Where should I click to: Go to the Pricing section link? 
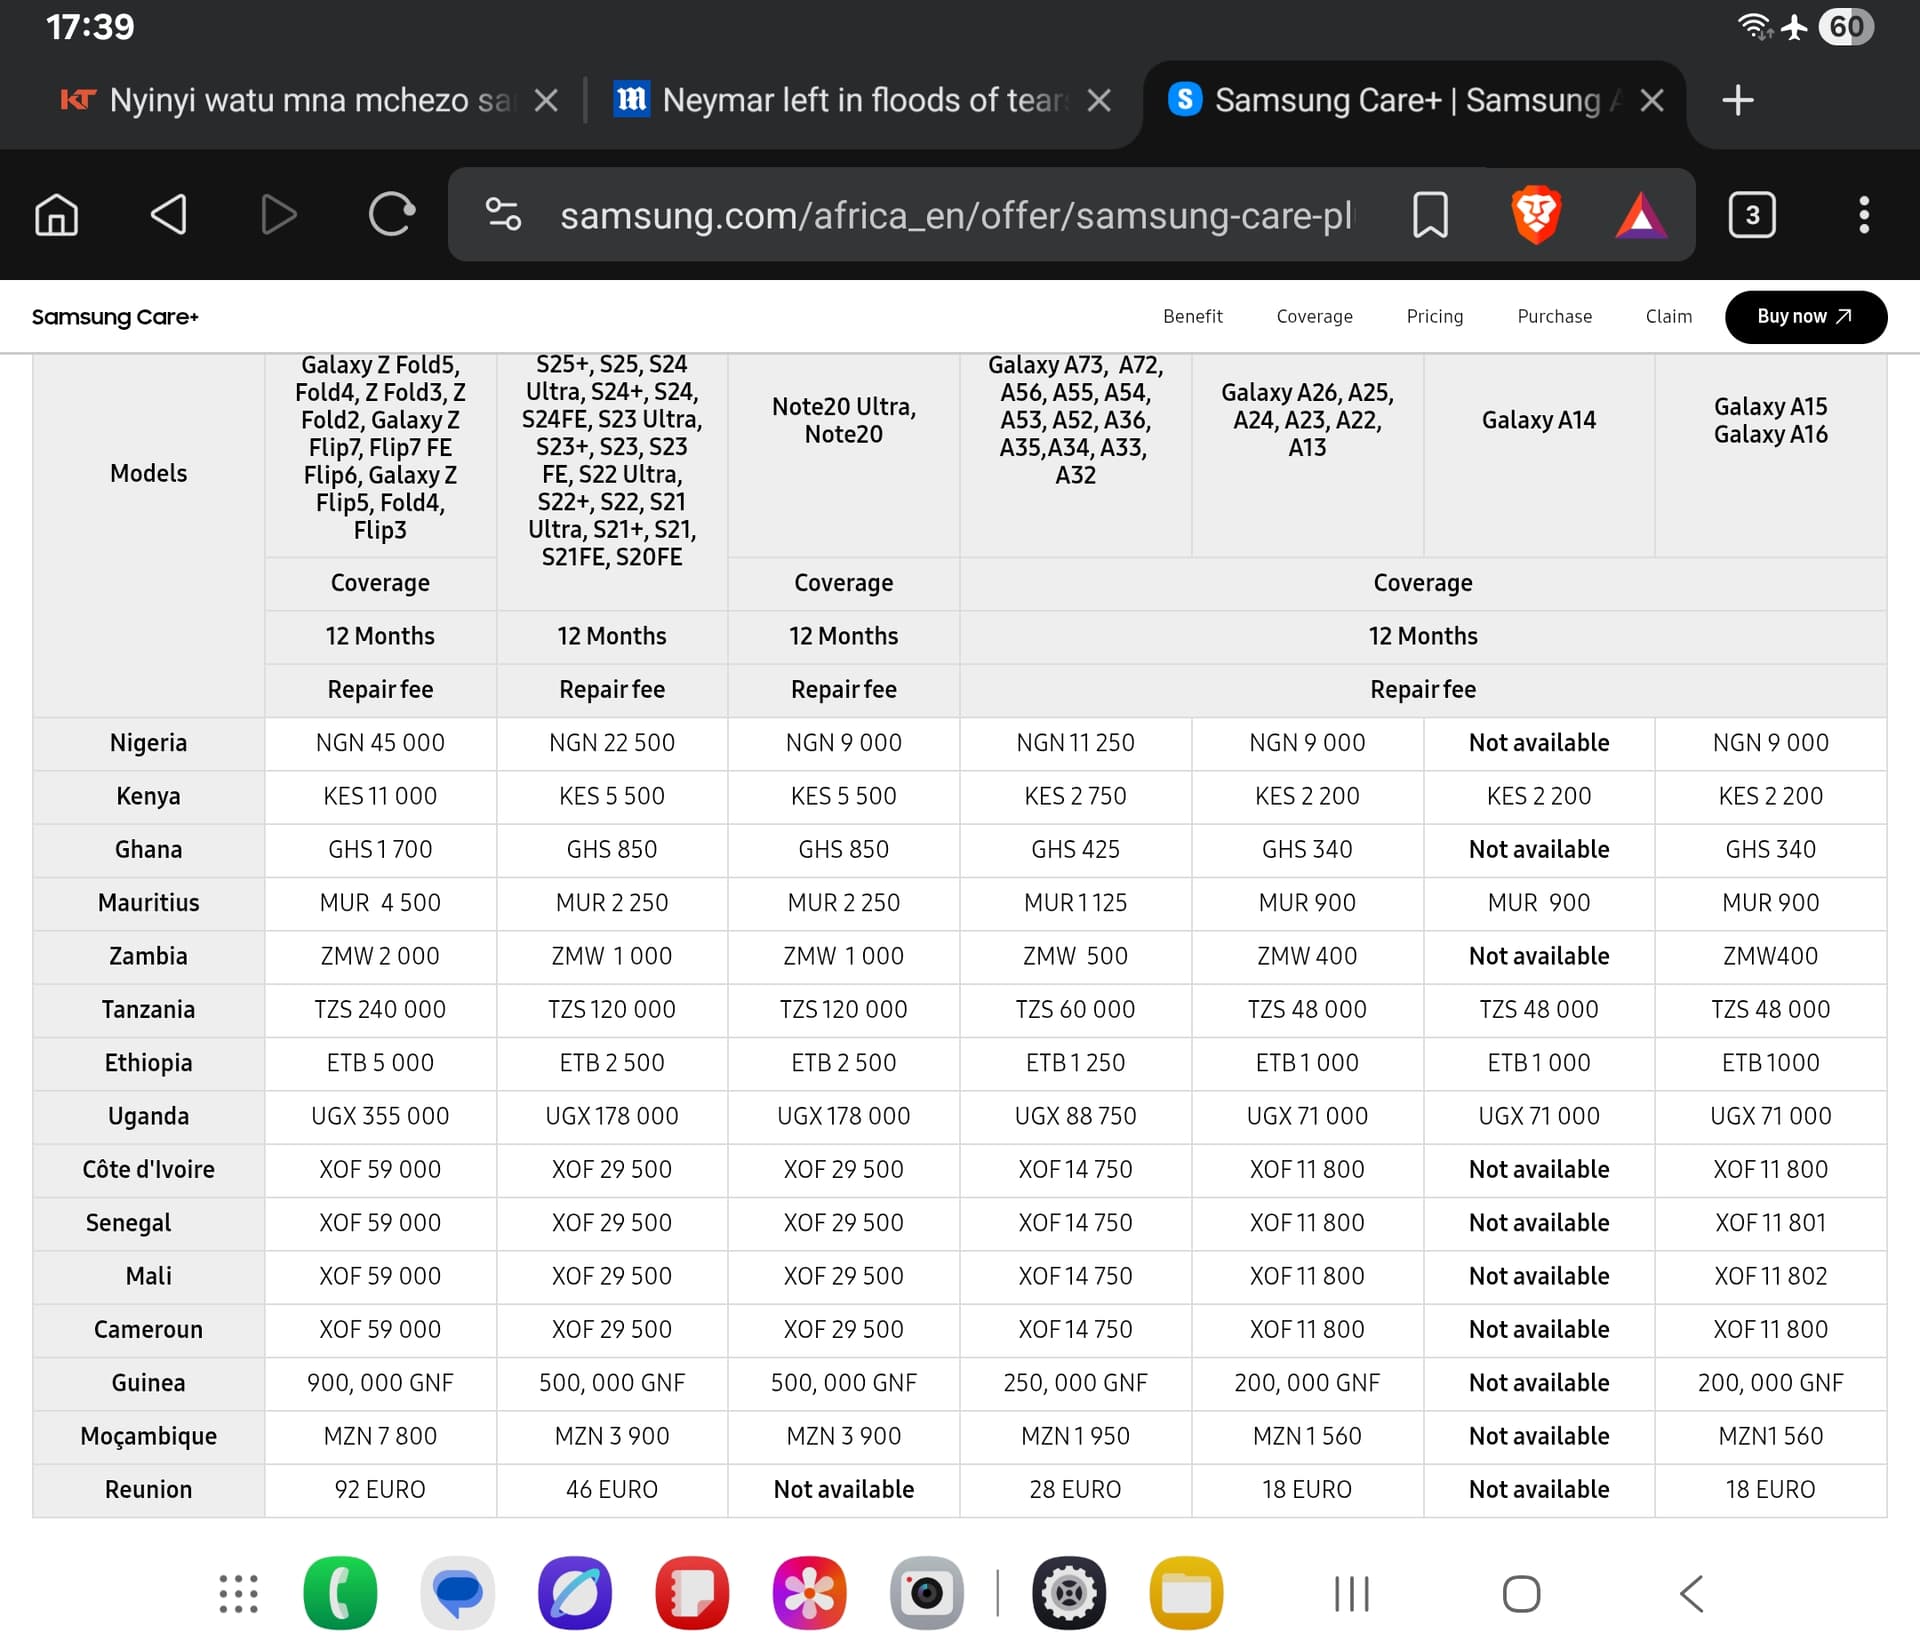point(1434,317)
